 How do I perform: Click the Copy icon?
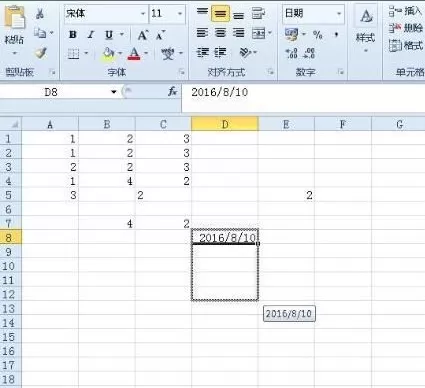[40, 33]
